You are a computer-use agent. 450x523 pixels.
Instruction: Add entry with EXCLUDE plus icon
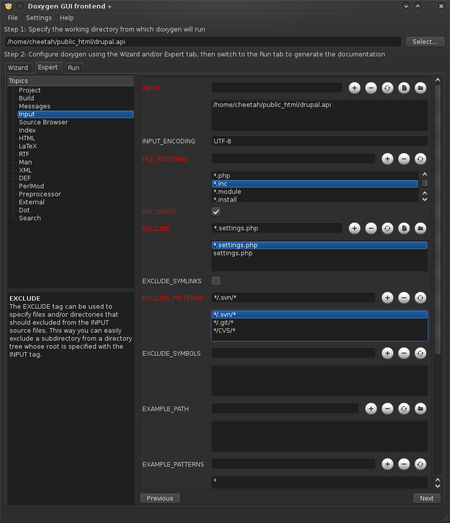pos(354,228)
